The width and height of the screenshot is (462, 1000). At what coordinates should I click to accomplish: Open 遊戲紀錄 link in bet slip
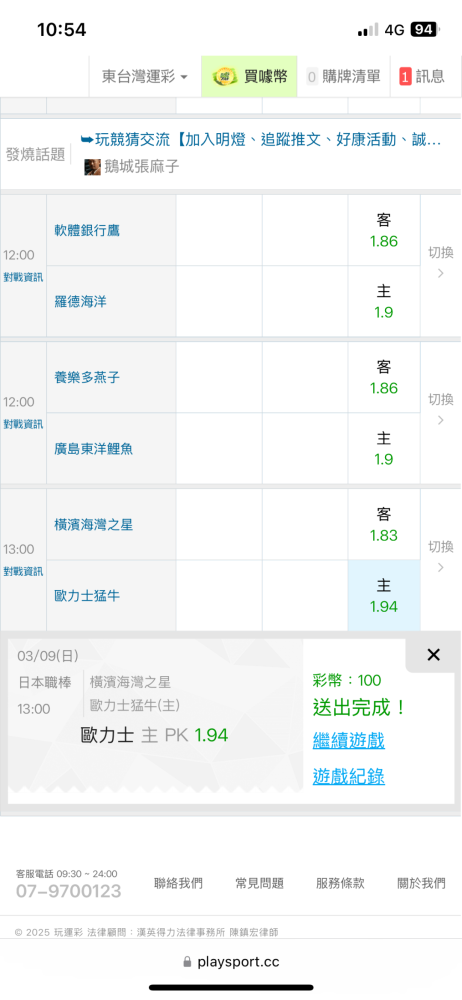(x=348, y=776)
